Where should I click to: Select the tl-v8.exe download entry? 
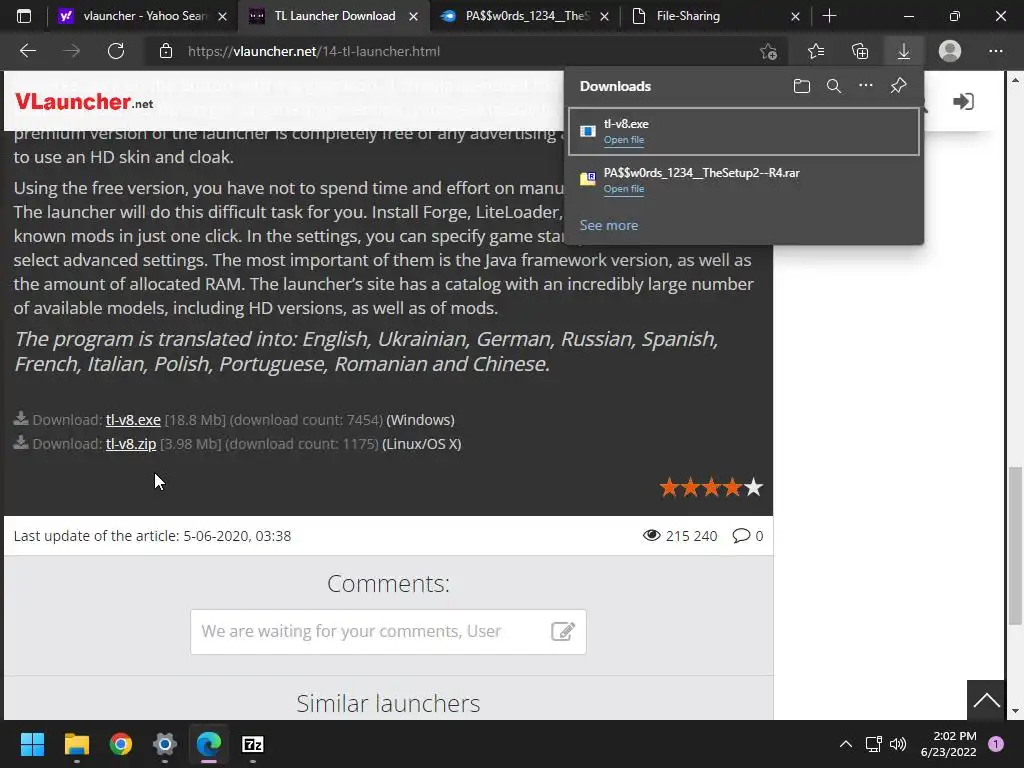[744, 131]
